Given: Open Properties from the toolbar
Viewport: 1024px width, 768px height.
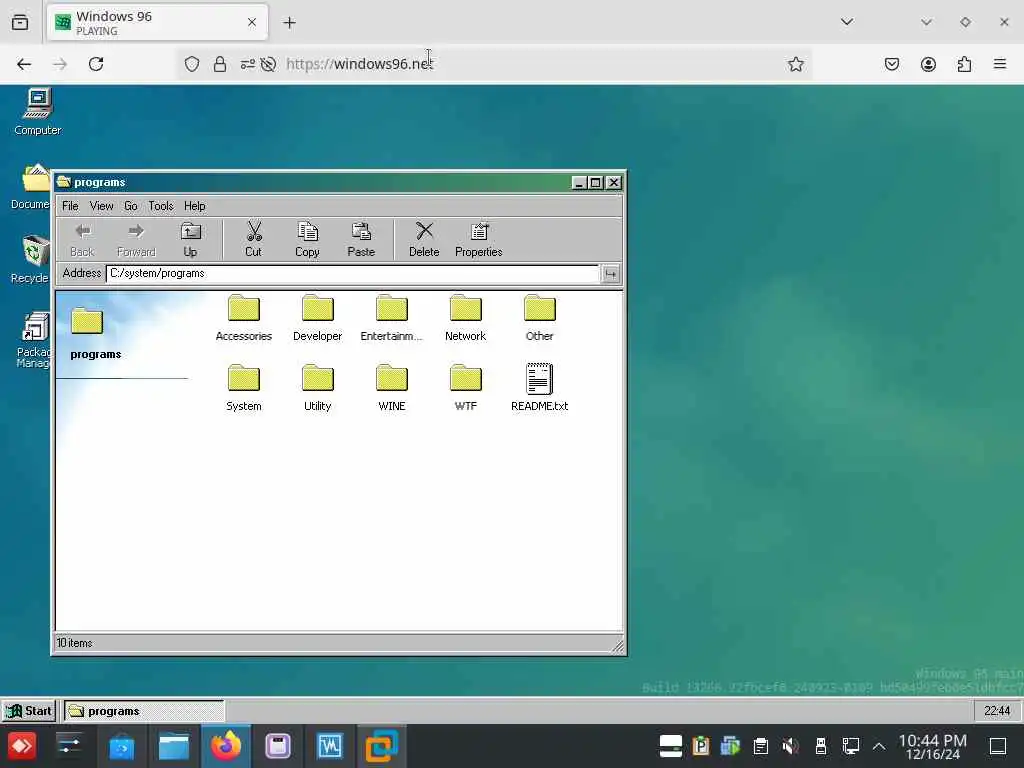Looking at the screenshot, I should [x=479, y=240].
